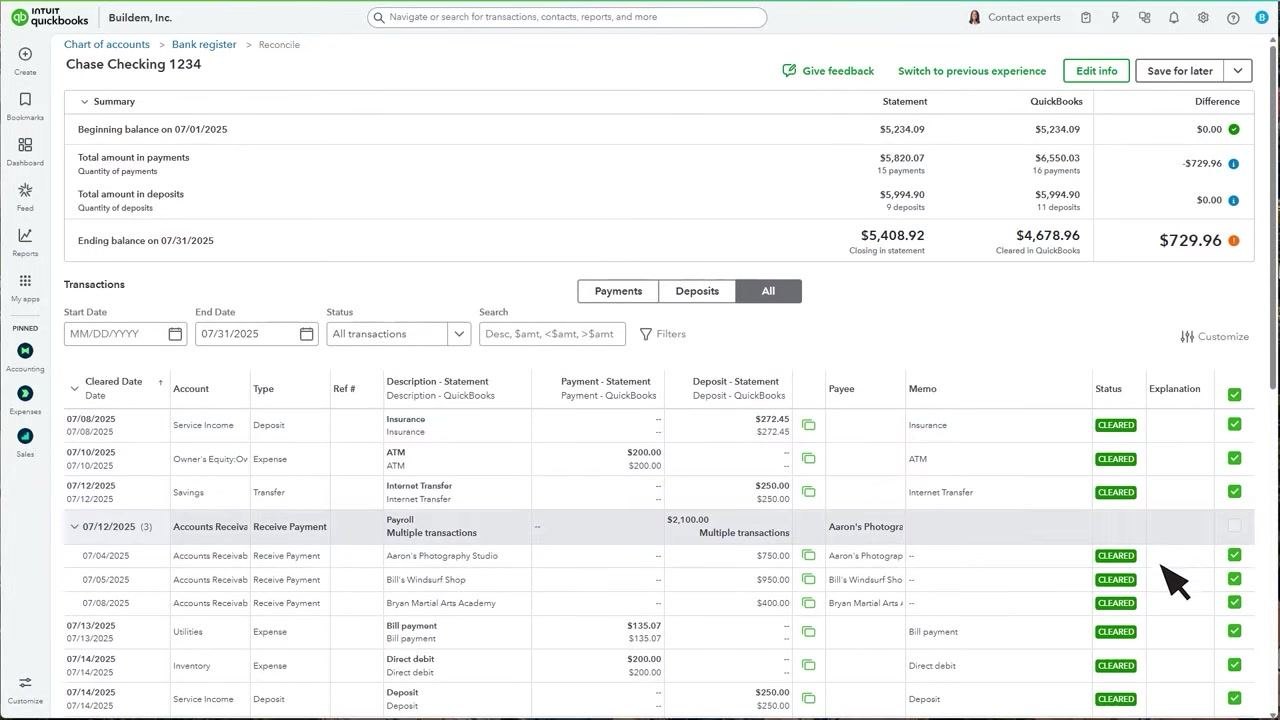Open pinned Accounting icon

point(25,351)
